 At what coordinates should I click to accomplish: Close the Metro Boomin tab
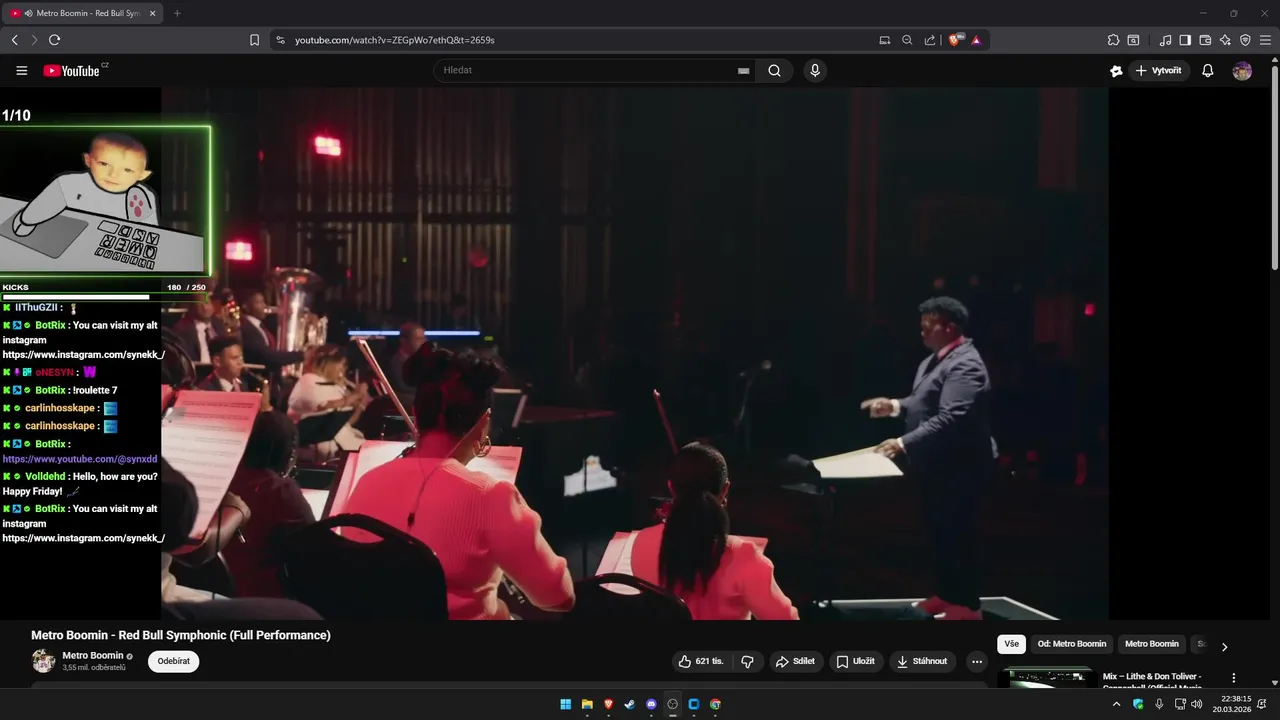[x=152, y=13]
